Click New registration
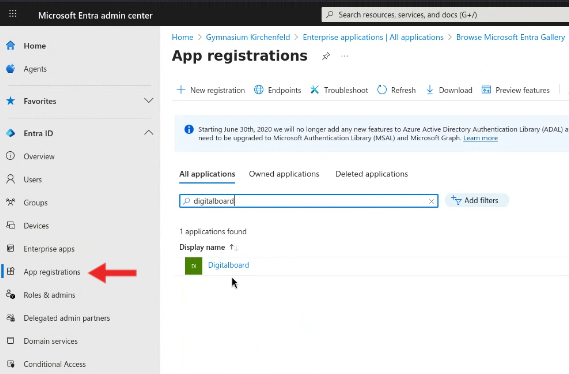The width and height of the screenshot is (569, 374). click(x=211, y=90)
